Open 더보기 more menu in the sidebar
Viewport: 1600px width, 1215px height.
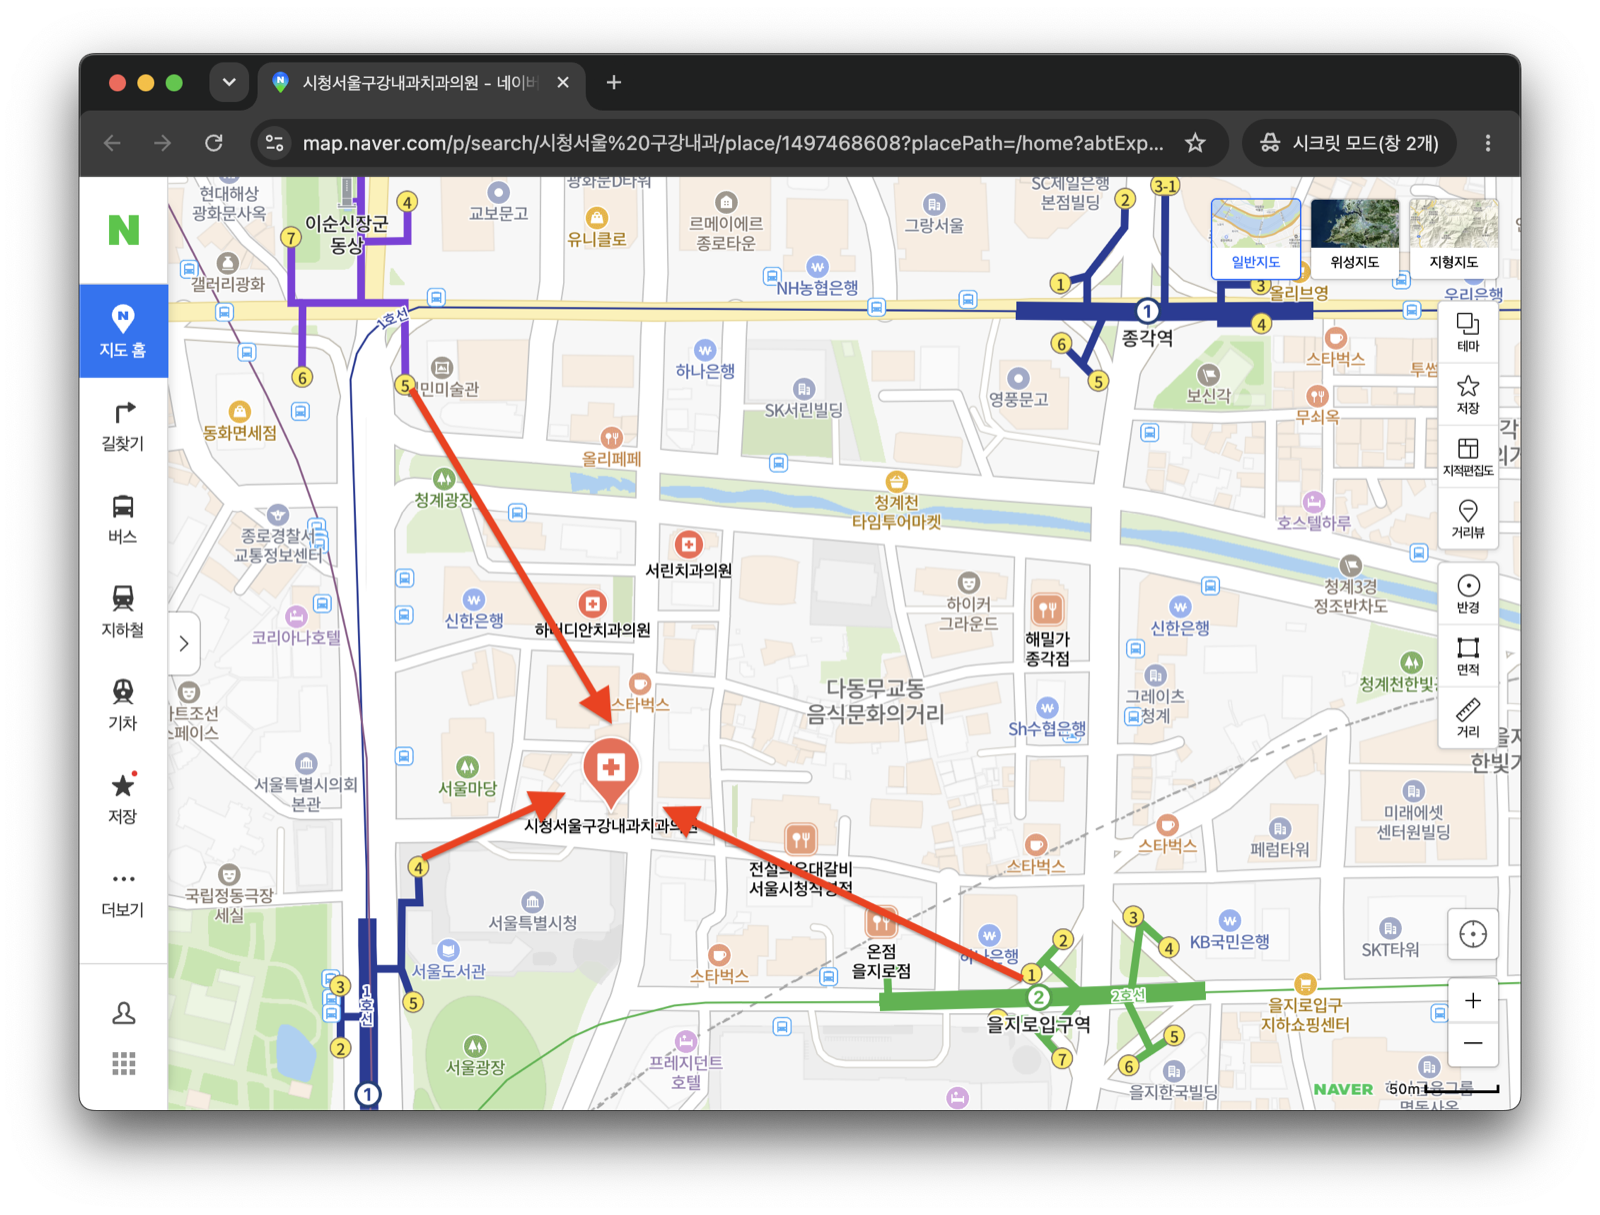click(123, 893)
